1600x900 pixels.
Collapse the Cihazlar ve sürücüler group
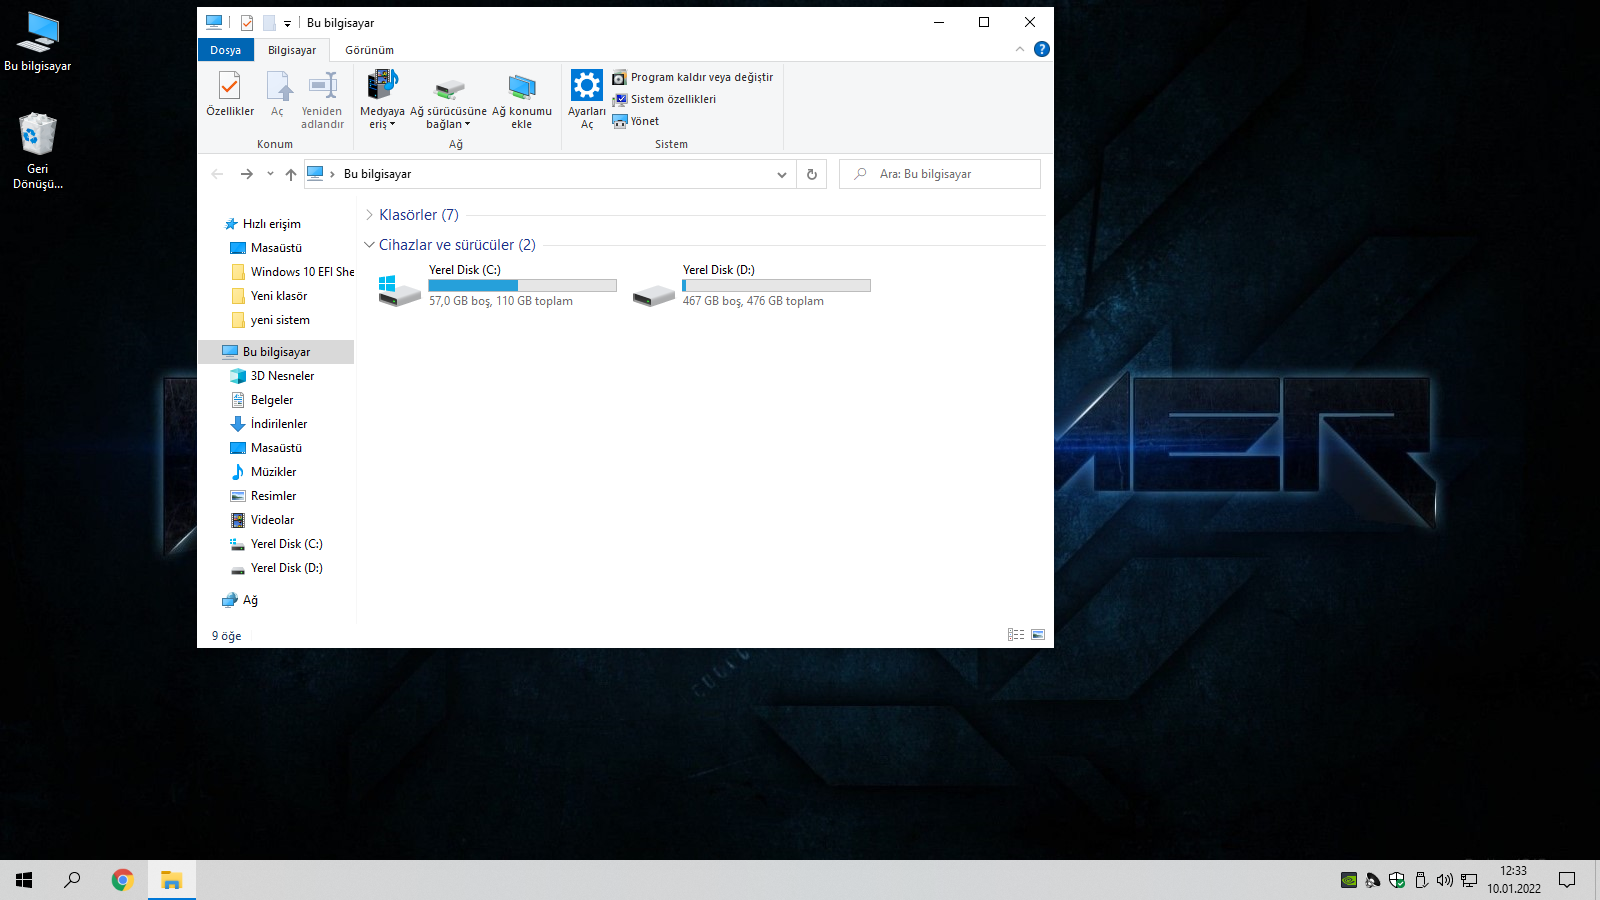369,245
